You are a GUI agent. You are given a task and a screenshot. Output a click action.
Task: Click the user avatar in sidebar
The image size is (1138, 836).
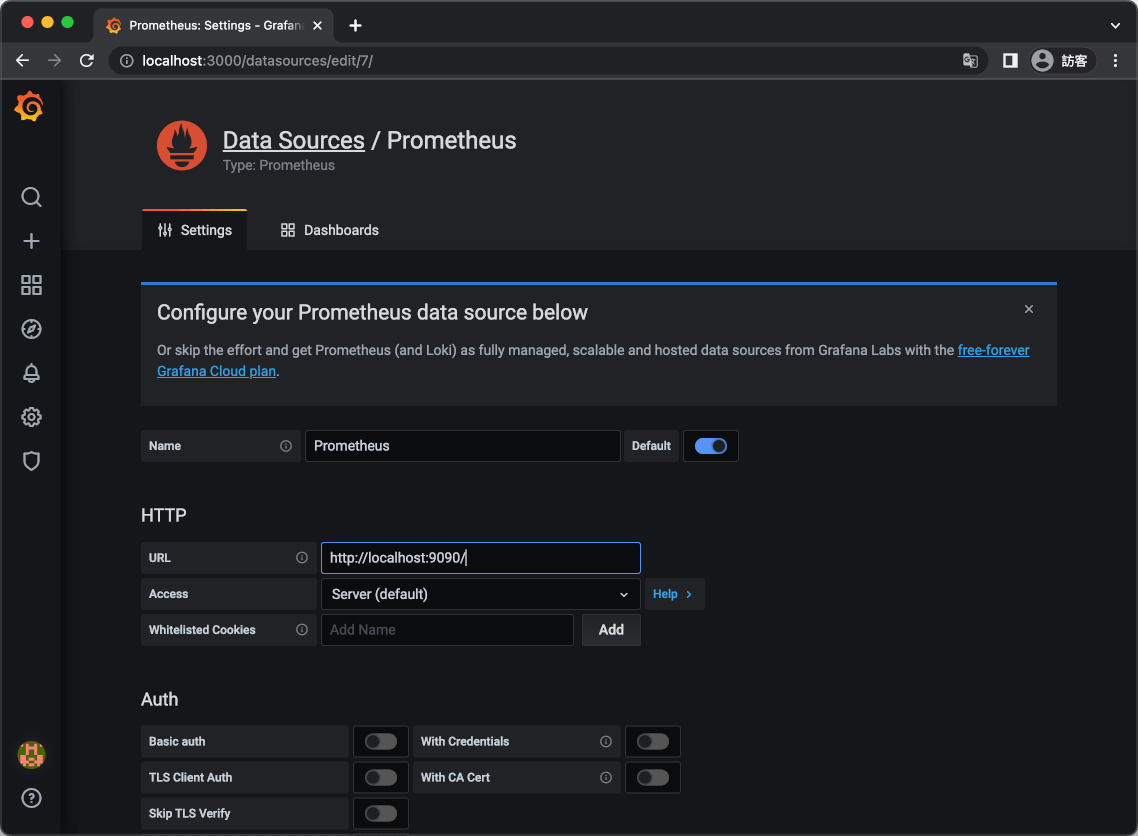(x=31, y=755)
